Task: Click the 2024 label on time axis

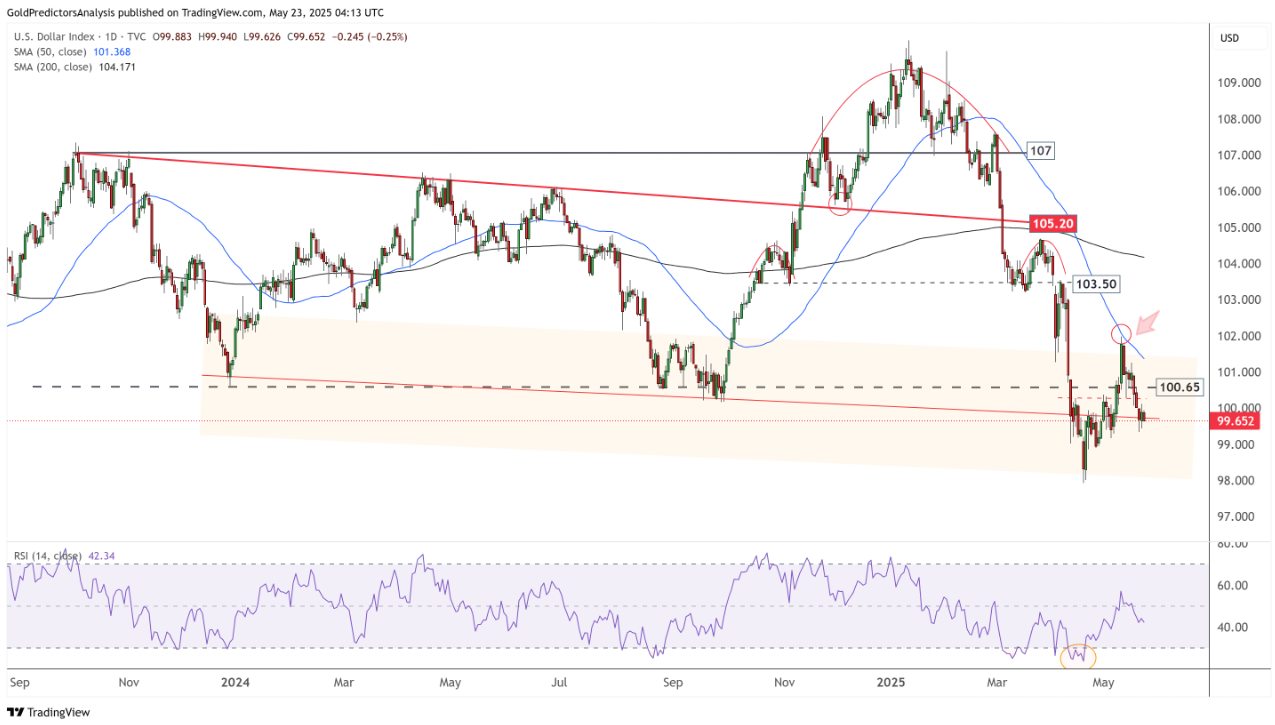Action: click(x=235, y=683)
